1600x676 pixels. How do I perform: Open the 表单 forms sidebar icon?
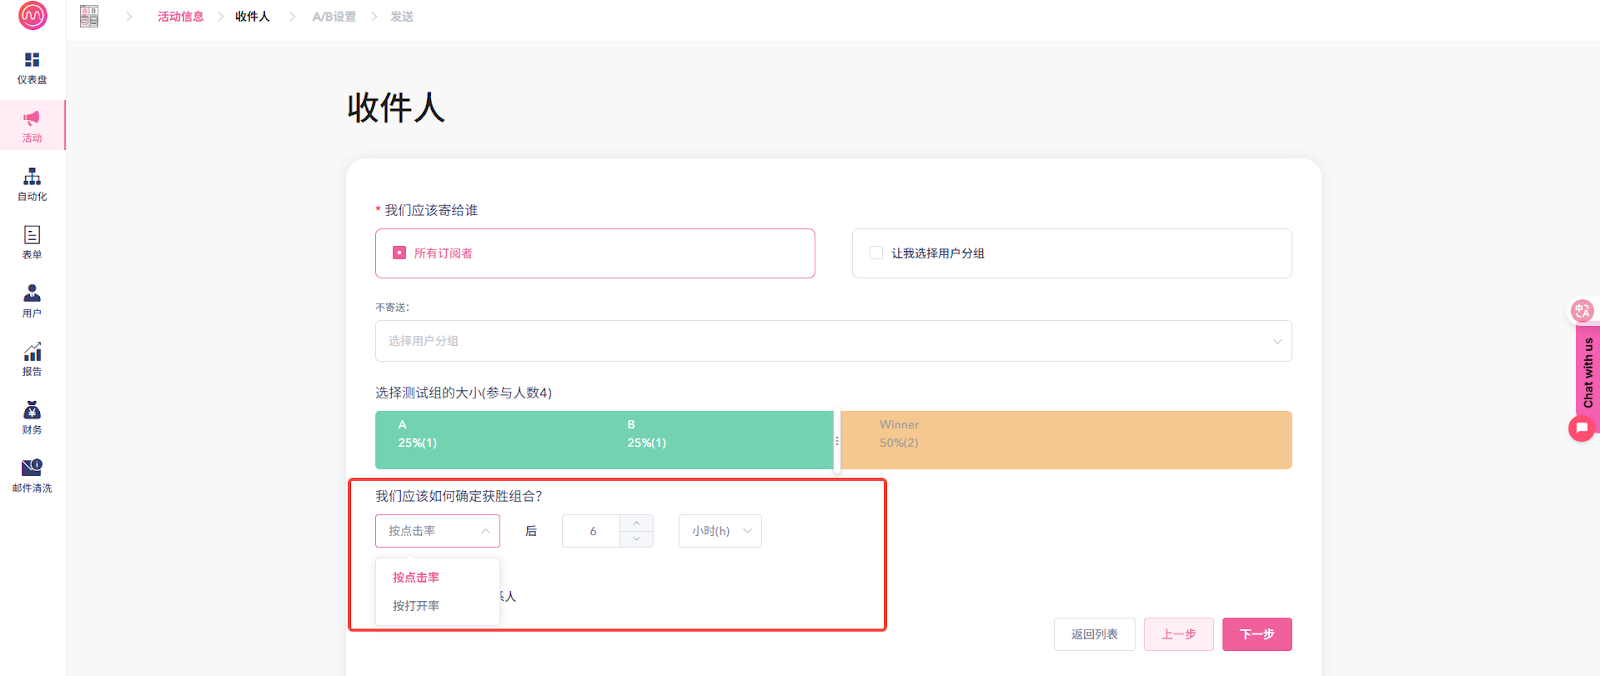tap(32, 236)
